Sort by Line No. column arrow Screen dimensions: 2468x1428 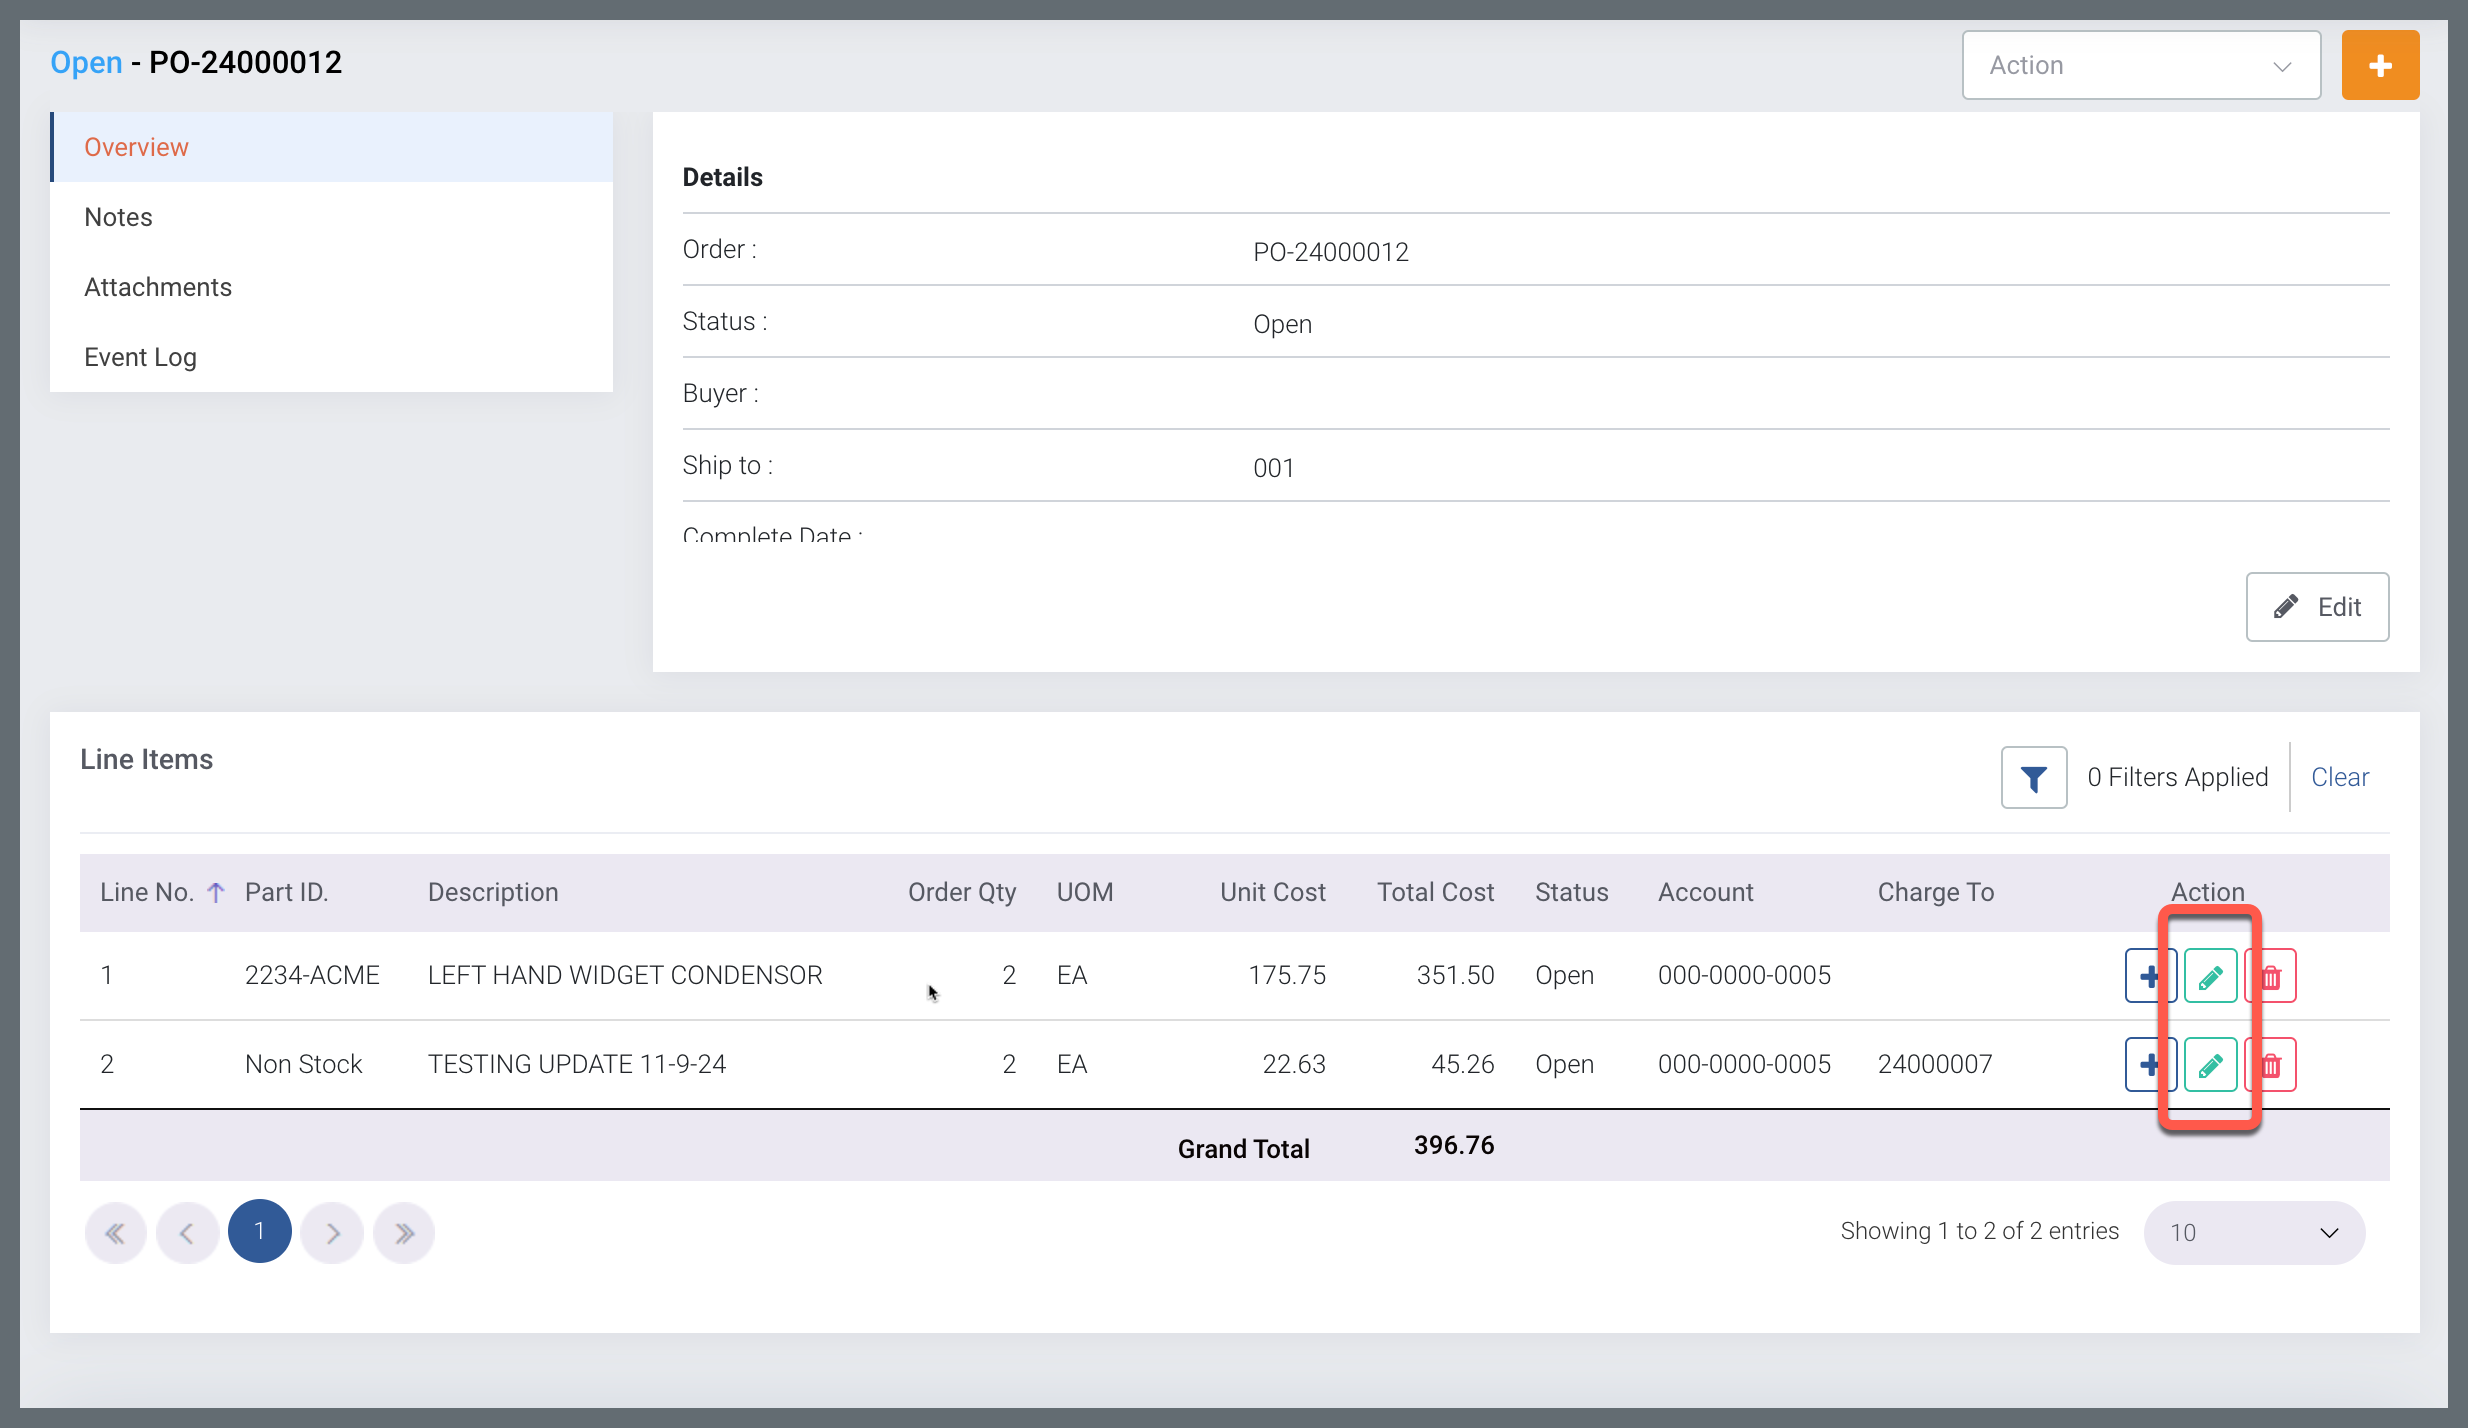[x=216, y=892]
